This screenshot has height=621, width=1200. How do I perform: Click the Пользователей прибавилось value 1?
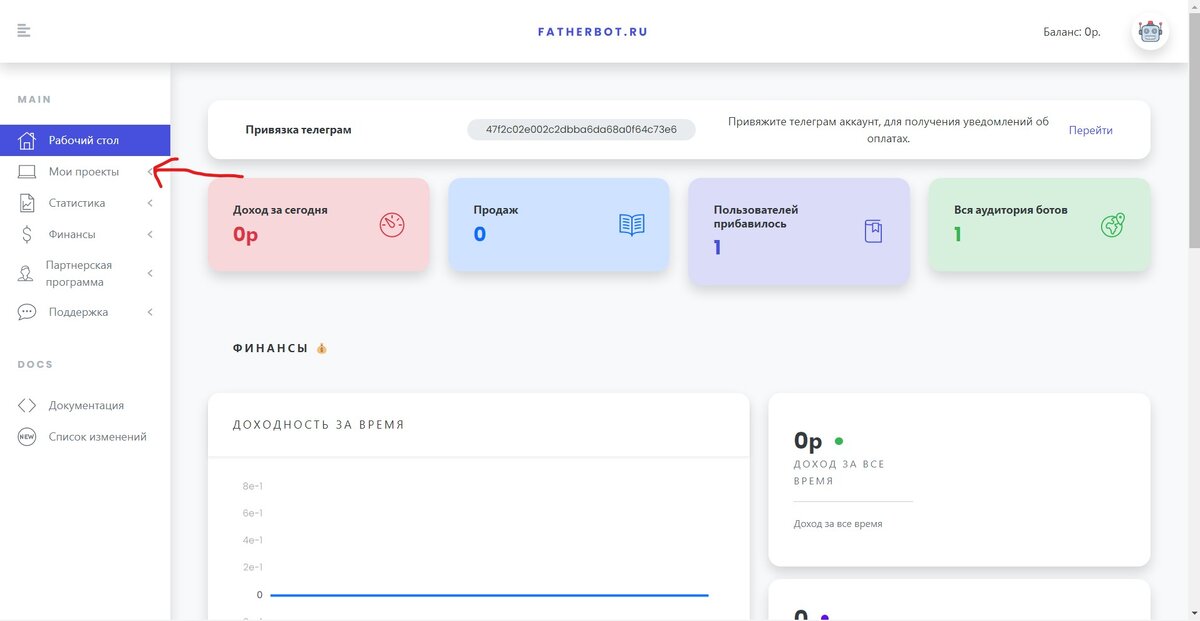click(x=718, y=247)
